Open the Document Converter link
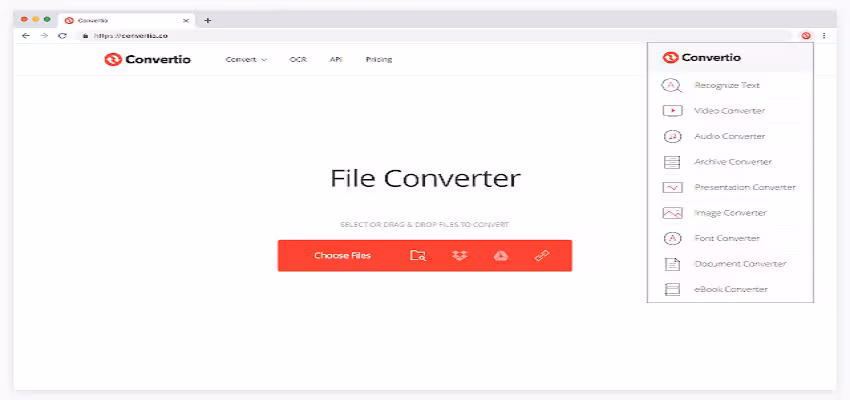The height and width of the screenshot is (400, 850). (x=740, y=264)
